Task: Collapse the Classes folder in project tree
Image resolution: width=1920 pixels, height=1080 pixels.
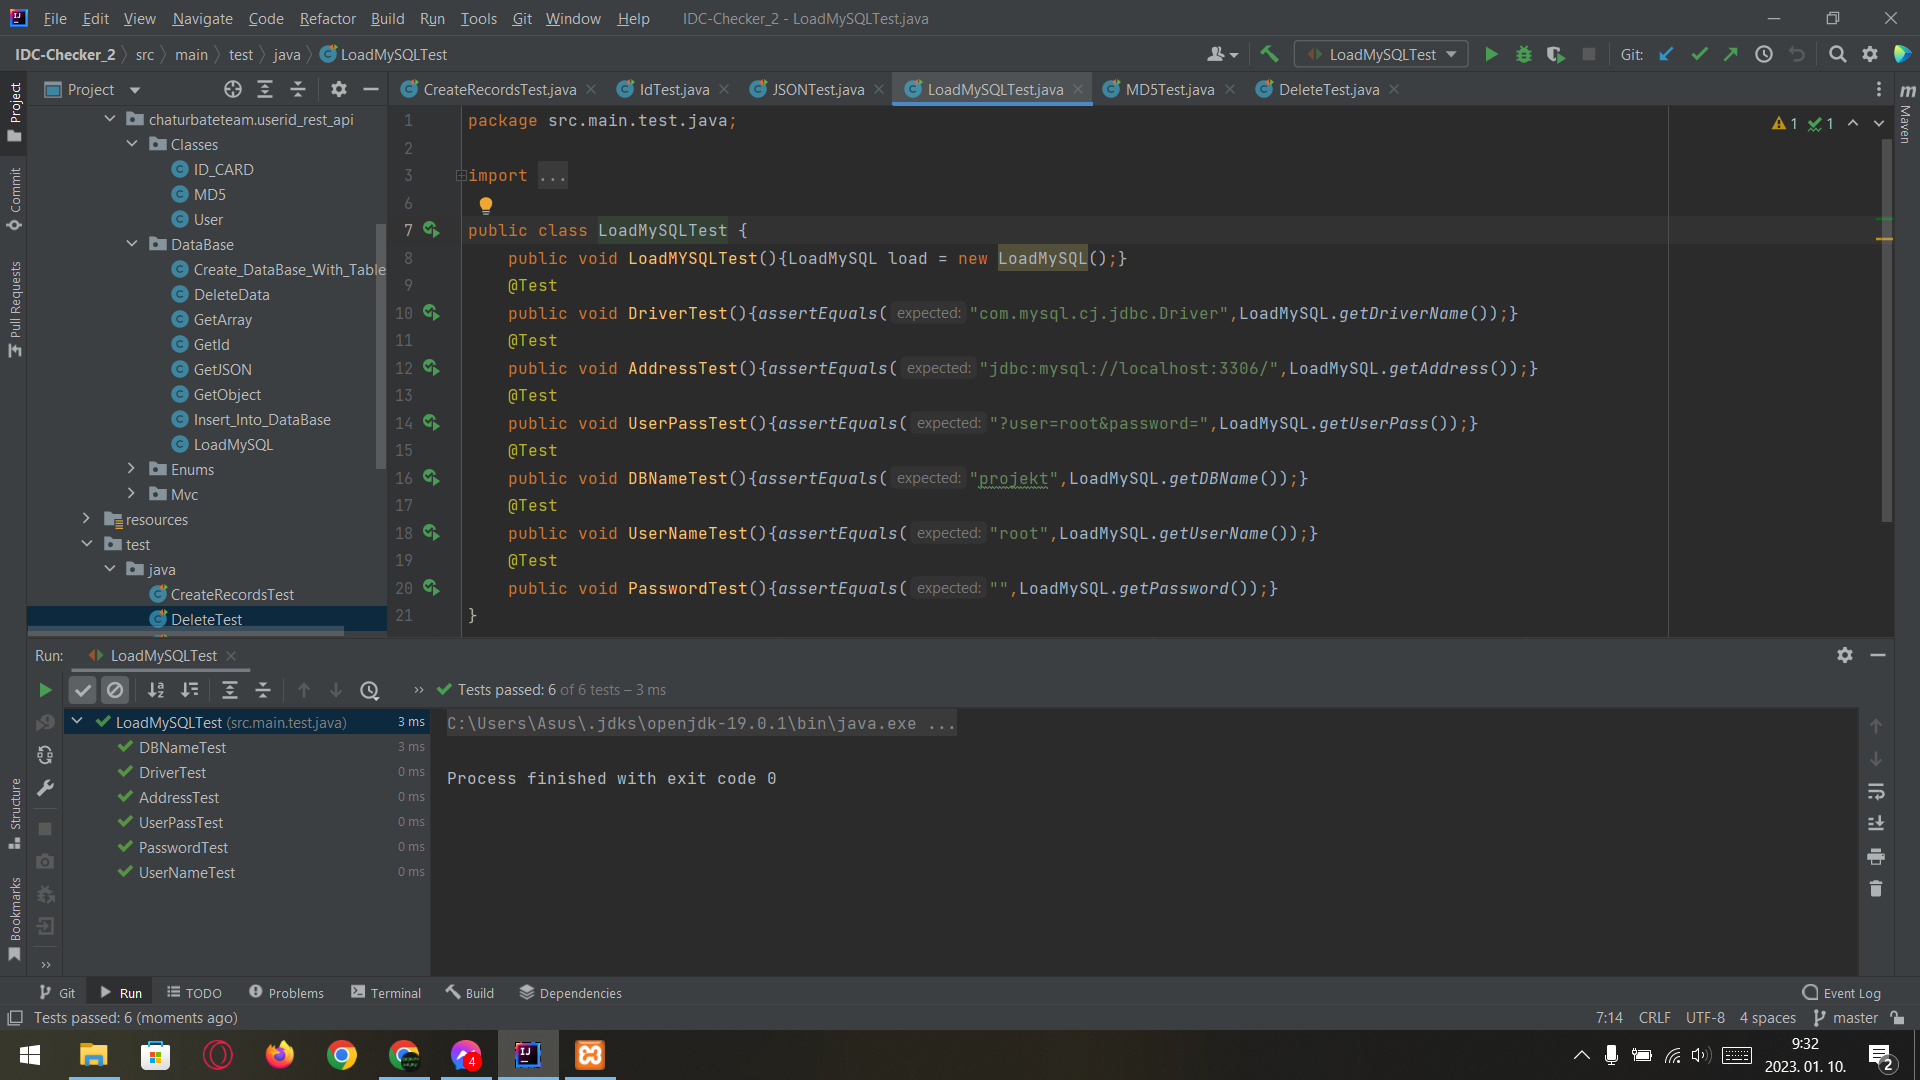Action: [x=132, y=144]
